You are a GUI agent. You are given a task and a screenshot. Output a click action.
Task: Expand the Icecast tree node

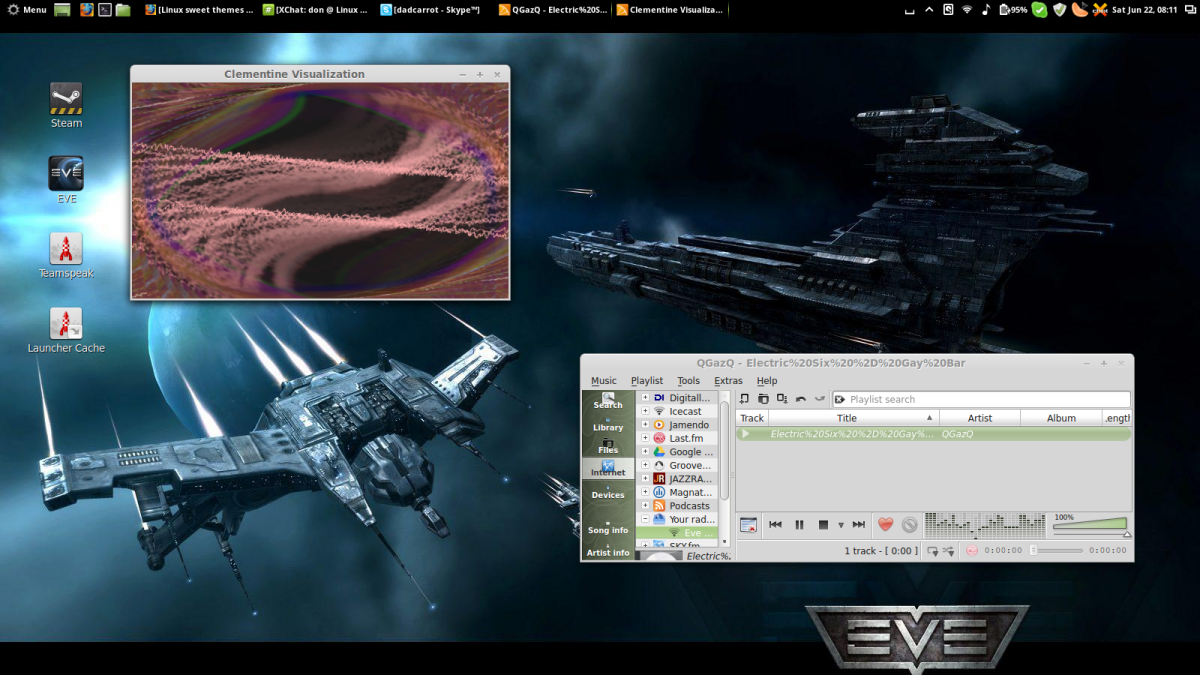click(645, 411)
